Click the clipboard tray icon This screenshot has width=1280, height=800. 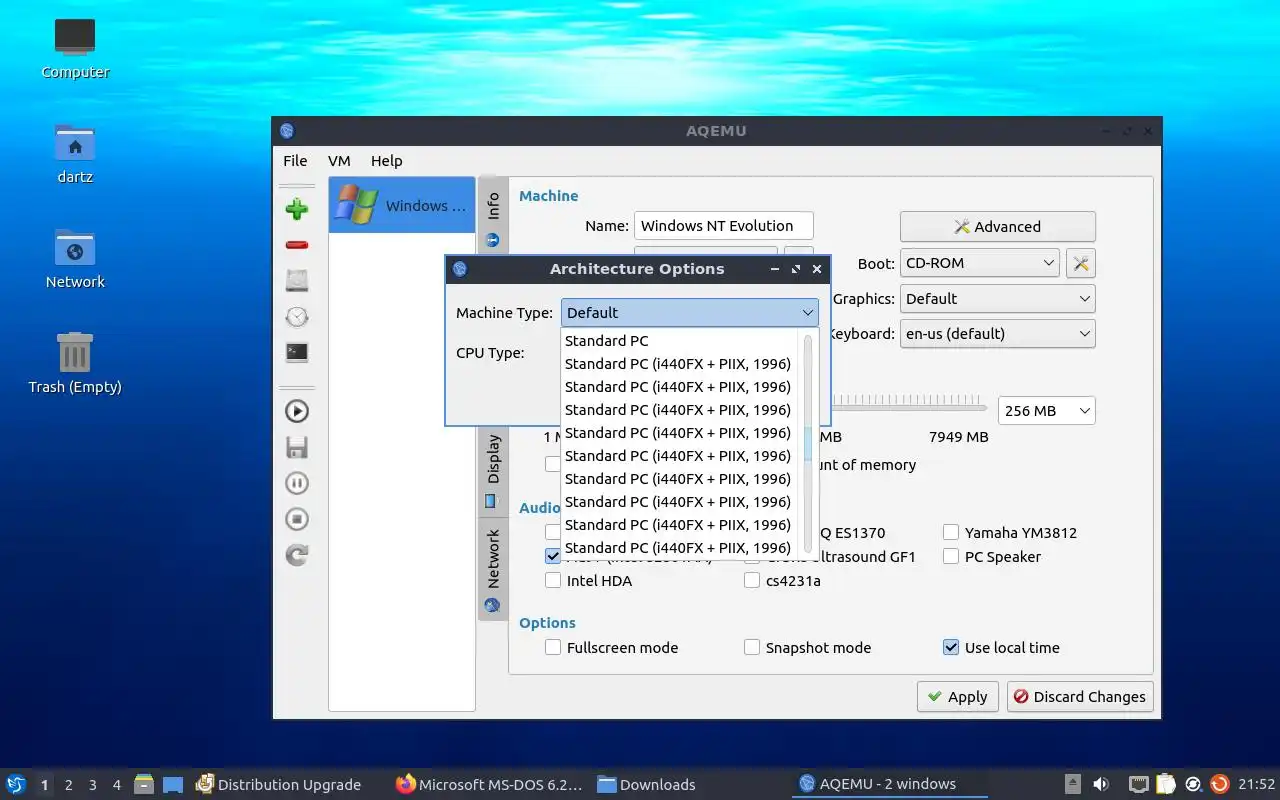tap(1165, 784)
